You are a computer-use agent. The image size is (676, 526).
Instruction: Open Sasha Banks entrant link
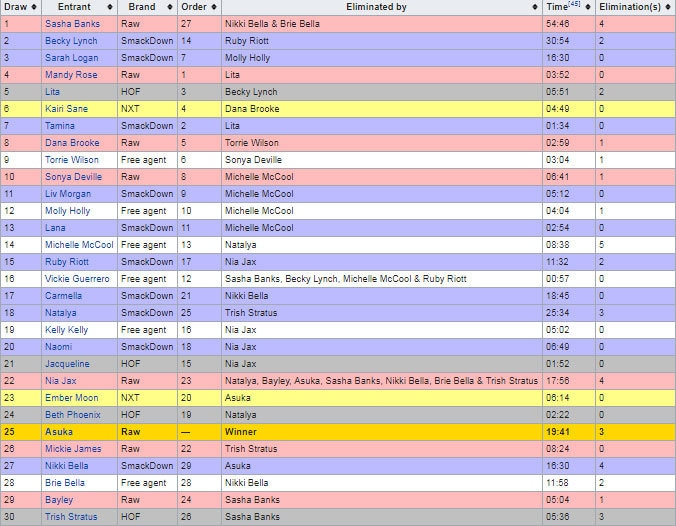tap(71, 22)
